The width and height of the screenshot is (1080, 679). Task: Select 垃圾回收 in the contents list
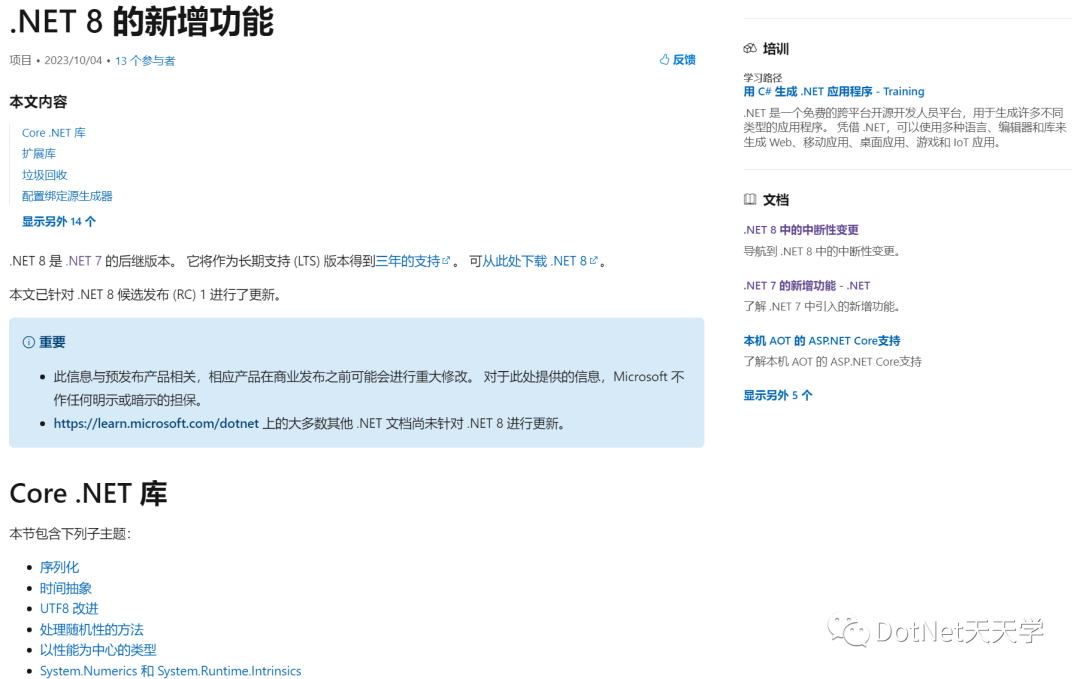tap(44, 174)
